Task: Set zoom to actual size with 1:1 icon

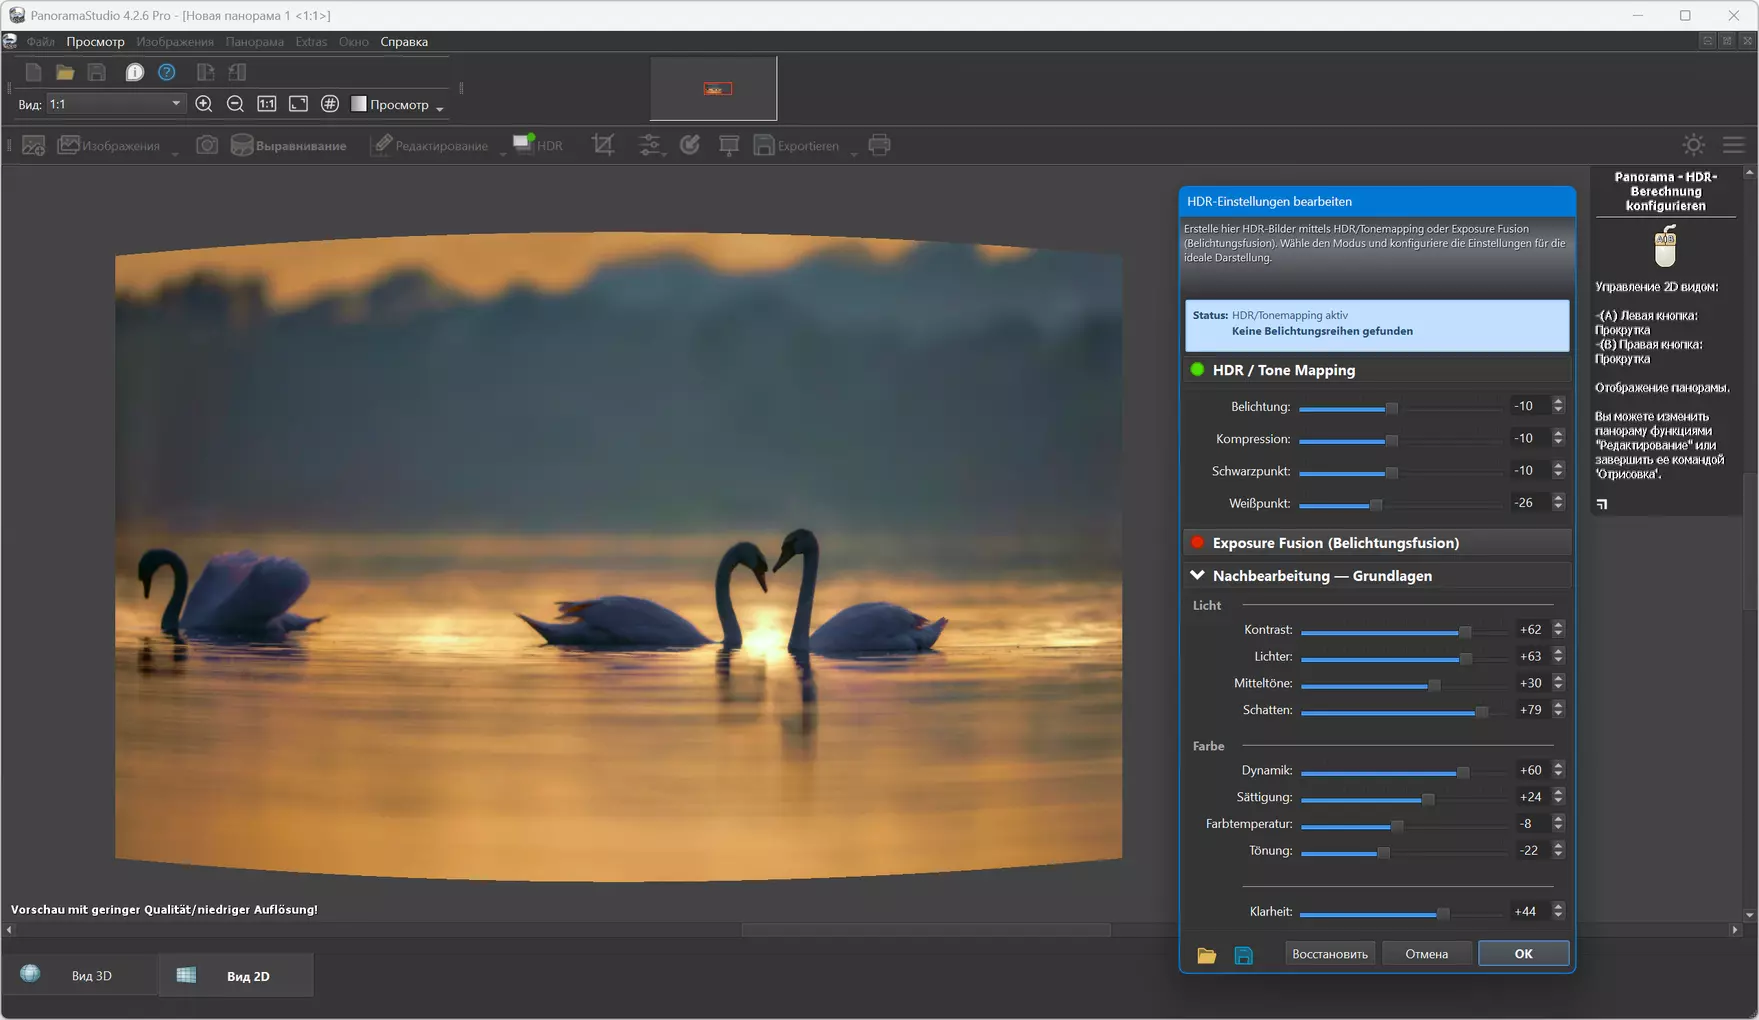Action: click(x=267, y=104)
